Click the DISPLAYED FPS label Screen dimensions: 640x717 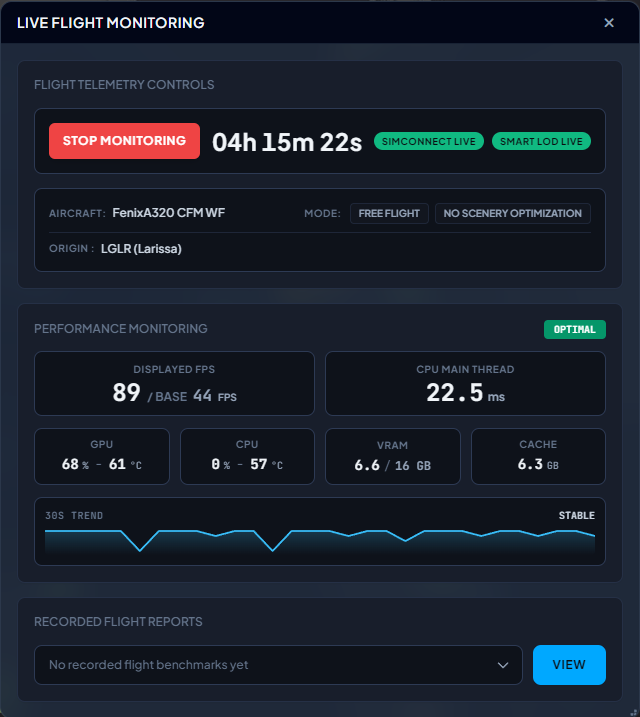point(174,369)
